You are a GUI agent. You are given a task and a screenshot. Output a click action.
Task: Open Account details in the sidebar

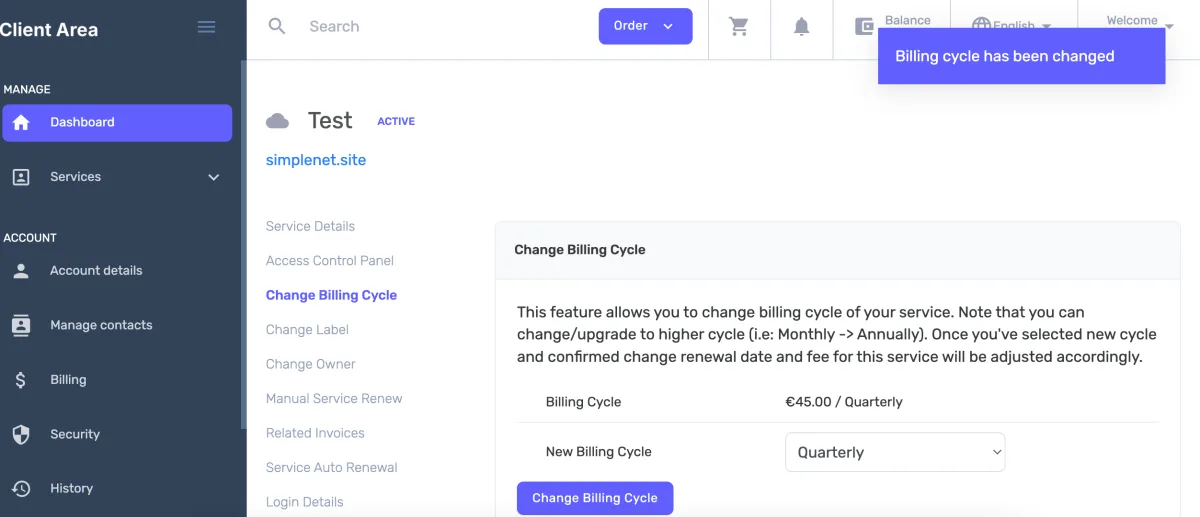pyautogui.click(x=96, y=270)
